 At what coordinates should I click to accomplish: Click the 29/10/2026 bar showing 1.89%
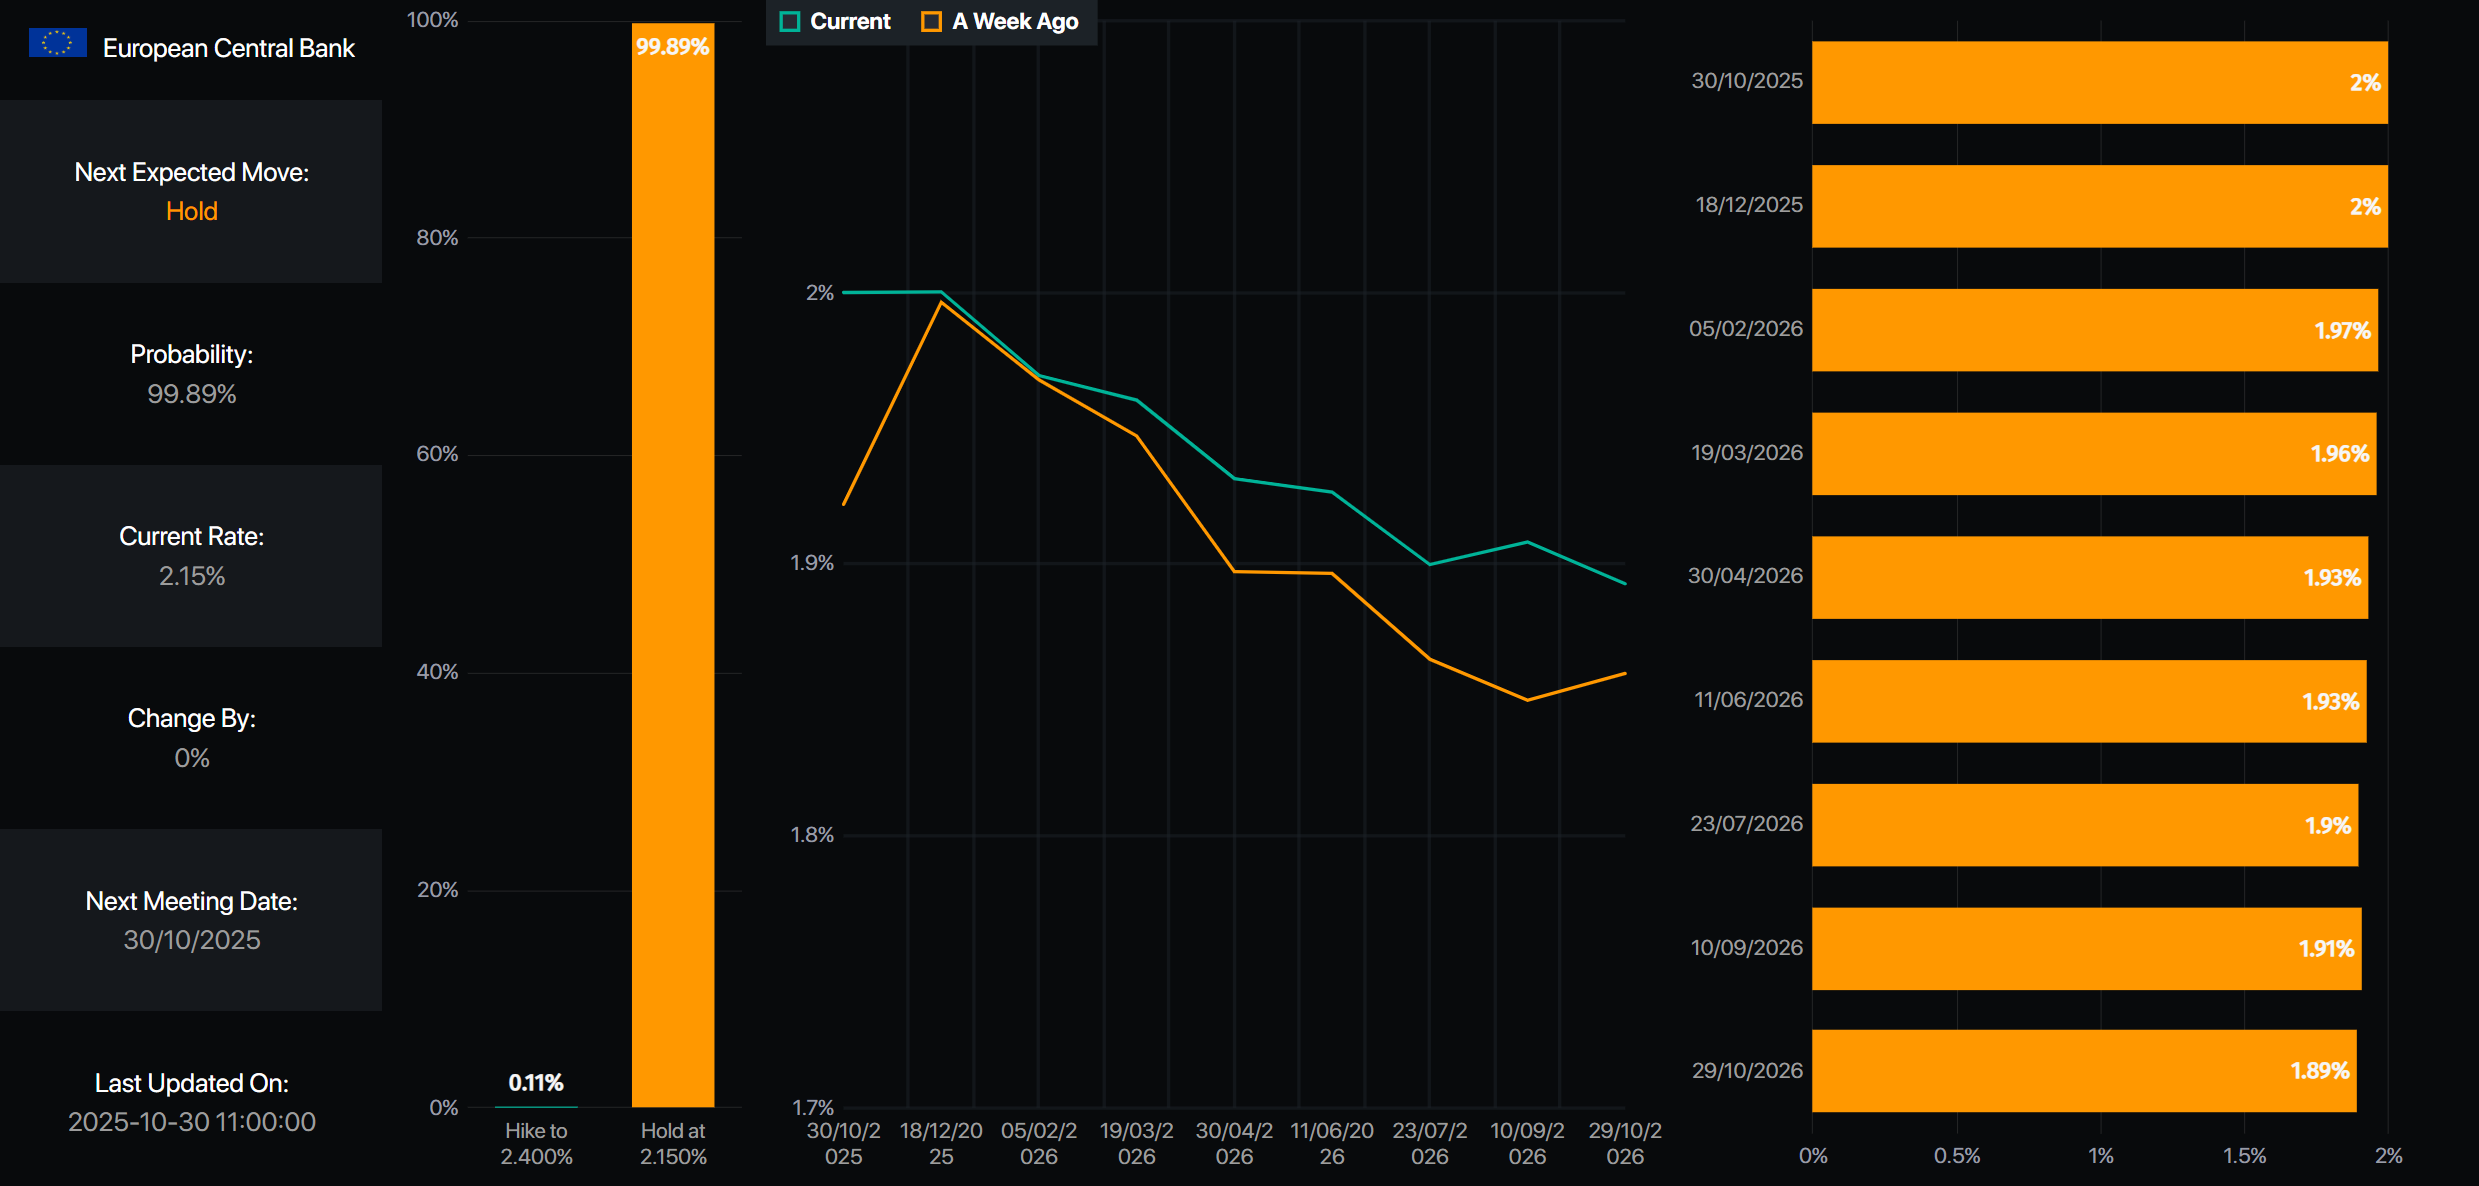2083,1071
